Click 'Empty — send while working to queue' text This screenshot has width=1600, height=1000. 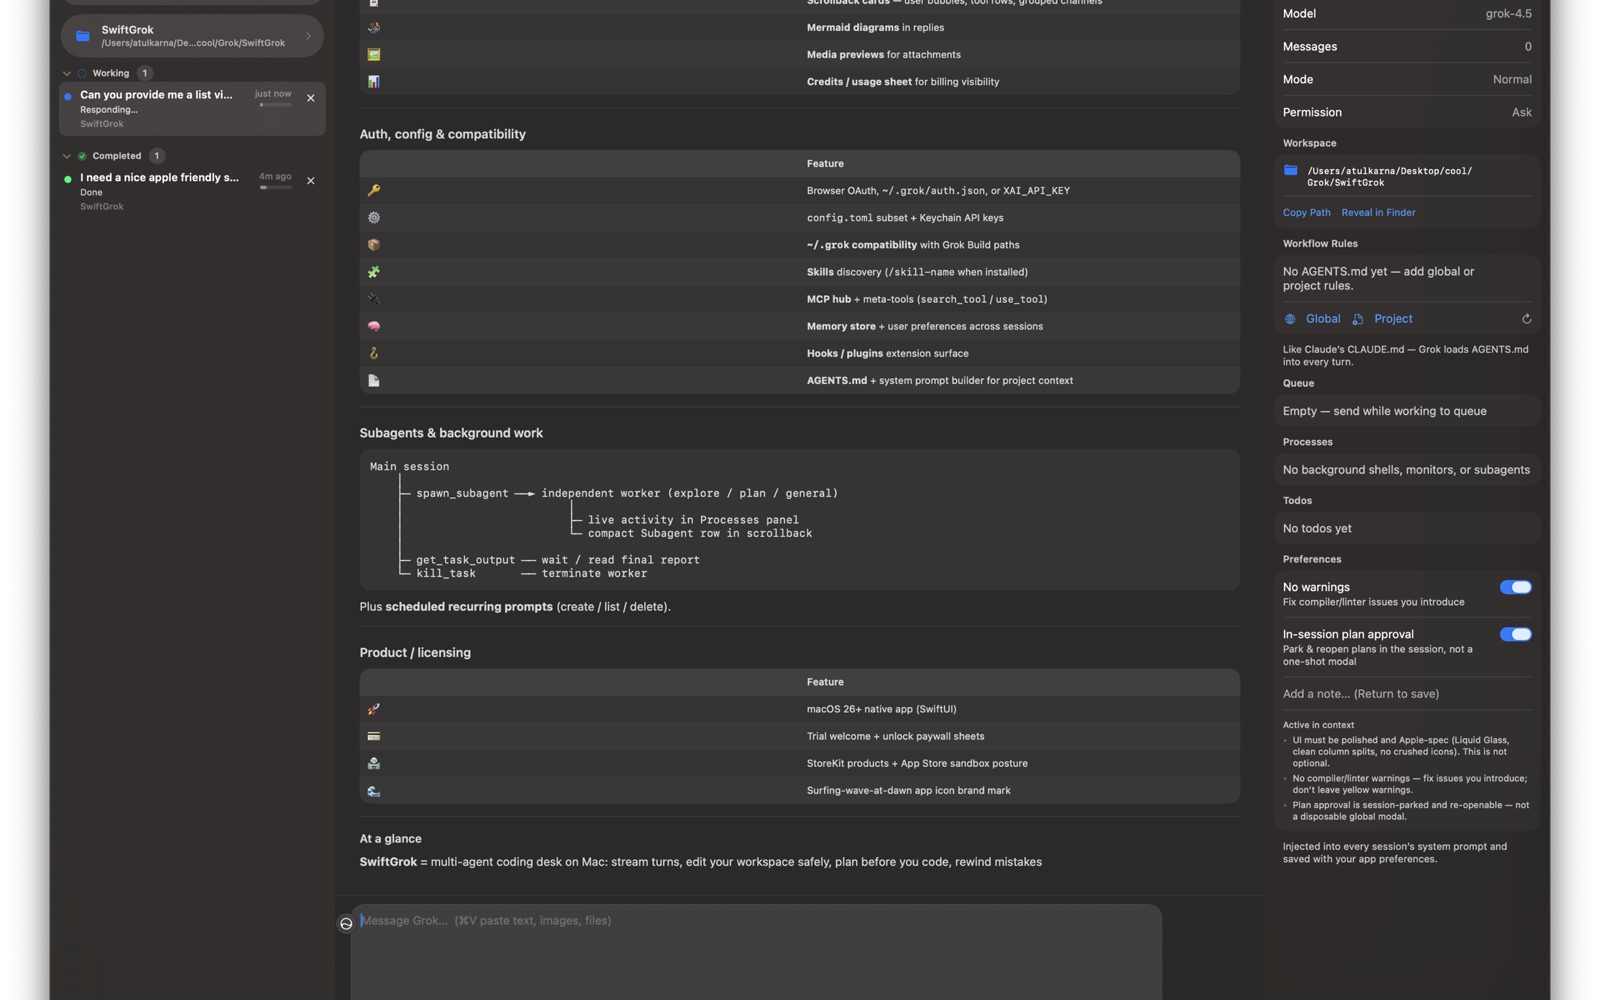click(1384, 411)
